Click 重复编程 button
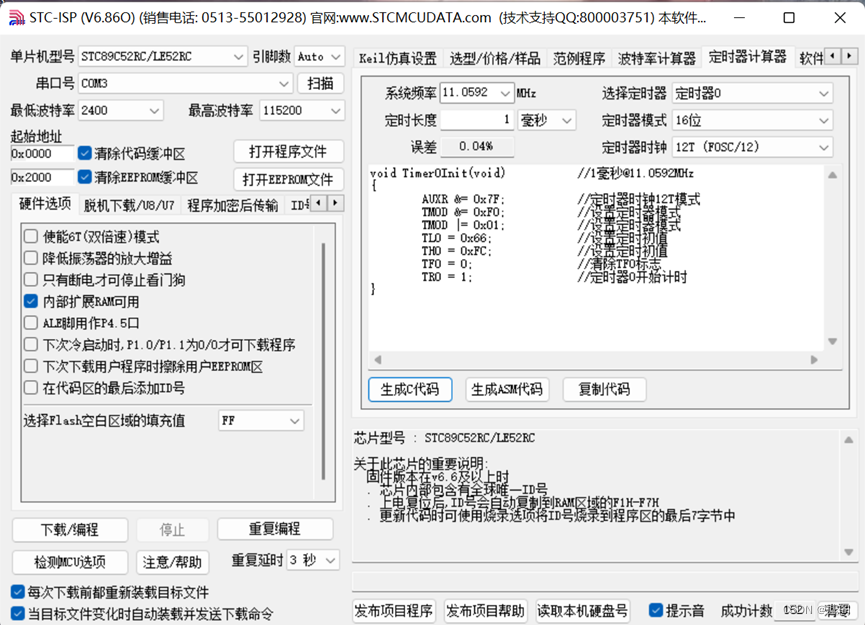The height and width of the screenshot is (625, 865). [x=275, y=529]
